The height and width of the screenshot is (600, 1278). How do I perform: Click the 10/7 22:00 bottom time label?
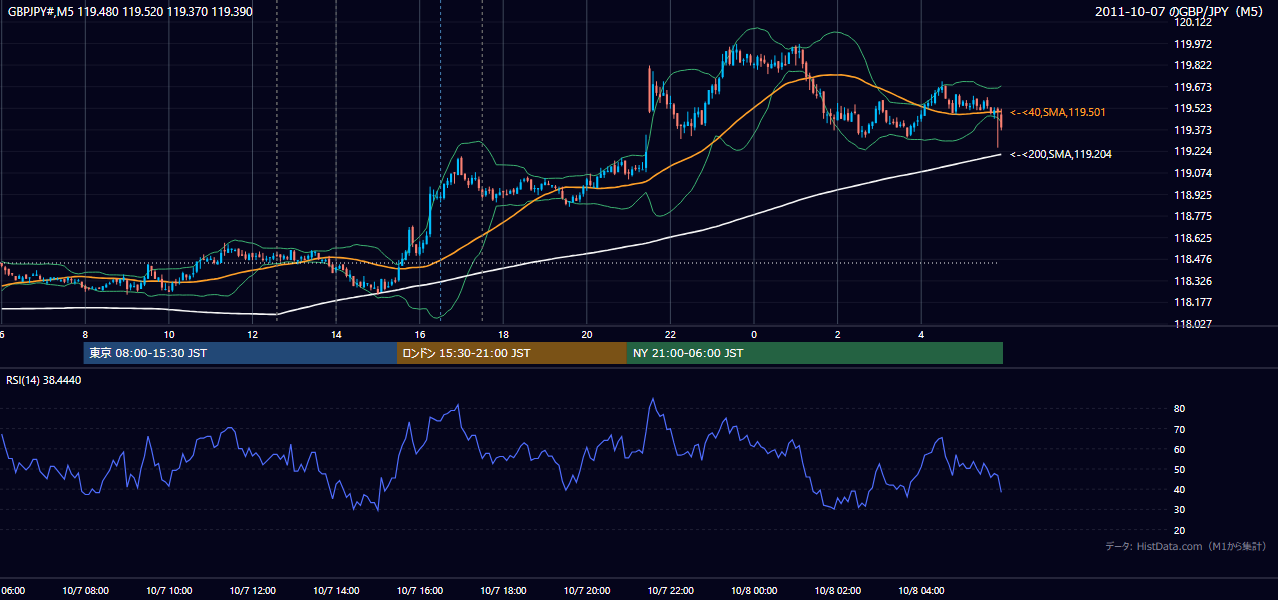(670, 591)
